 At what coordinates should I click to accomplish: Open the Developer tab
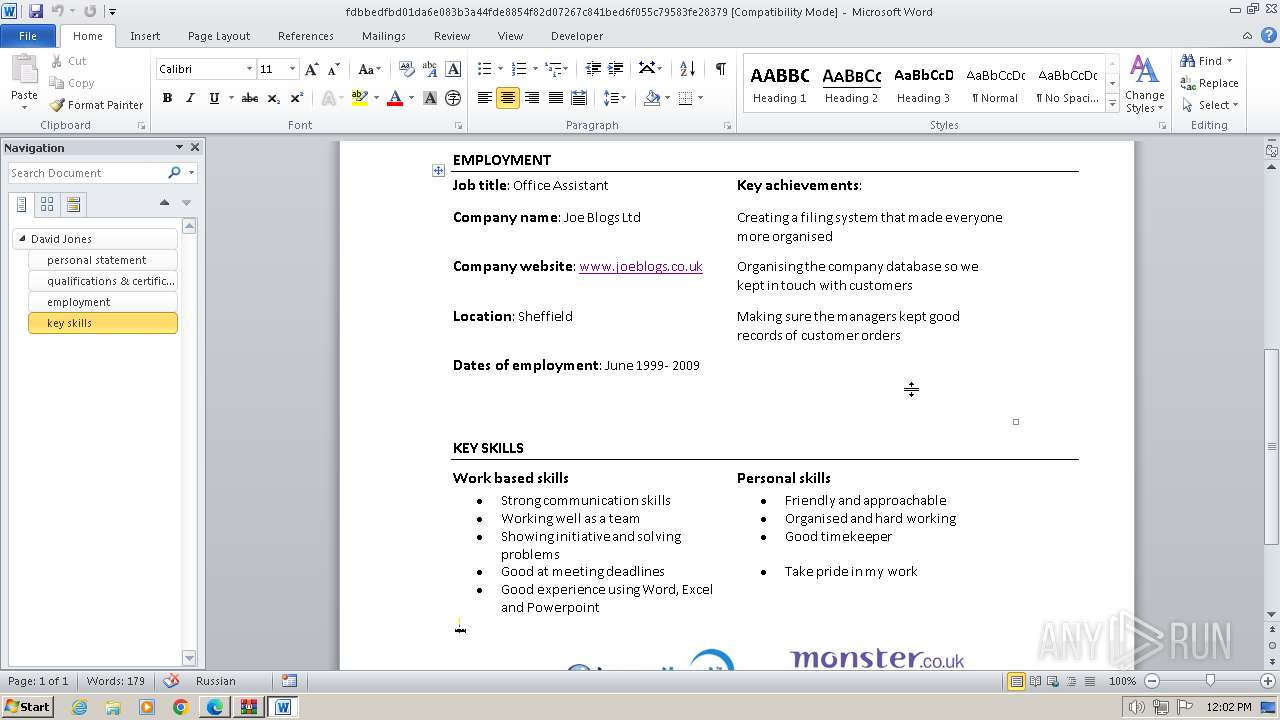(577, 36)
